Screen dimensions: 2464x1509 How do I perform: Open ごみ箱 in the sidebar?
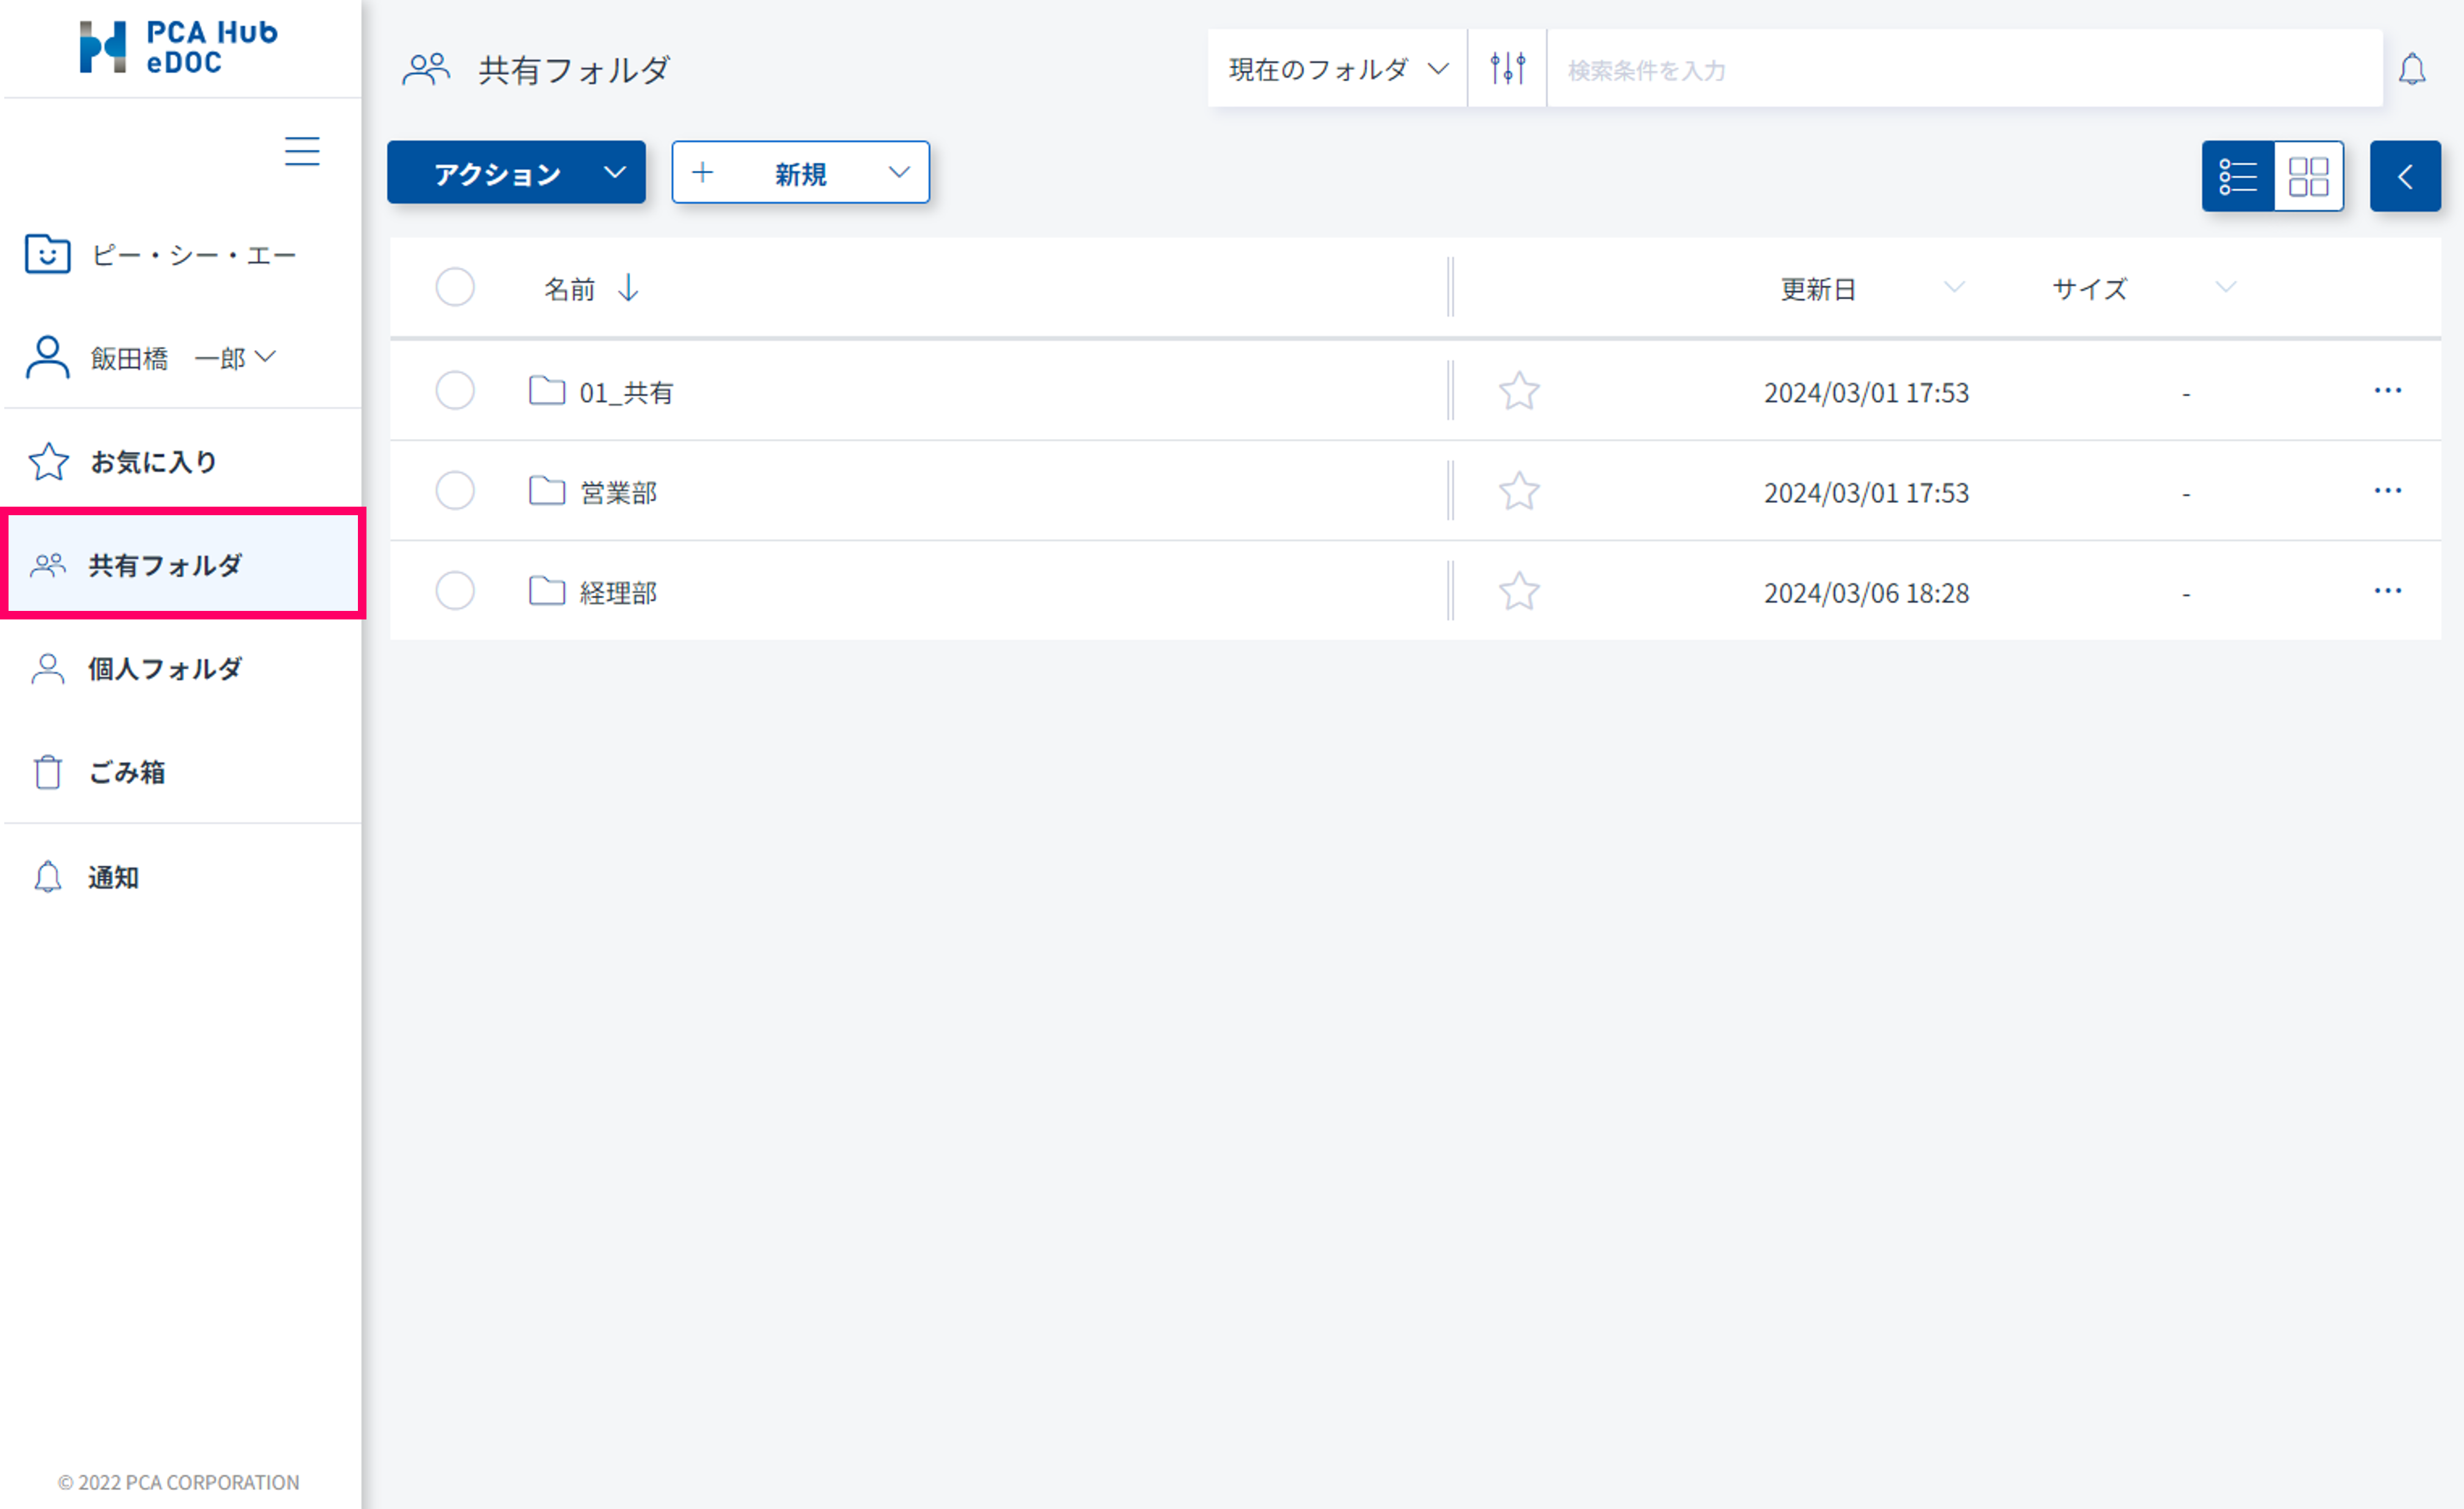pyautogui.click(x=127, y=772)
